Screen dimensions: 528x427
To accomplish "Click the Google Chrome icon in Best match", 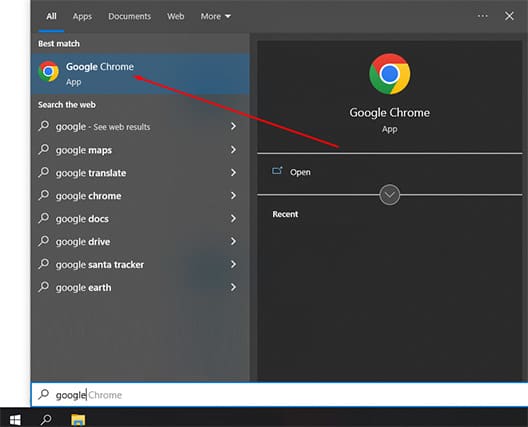I will pos(48,71).
